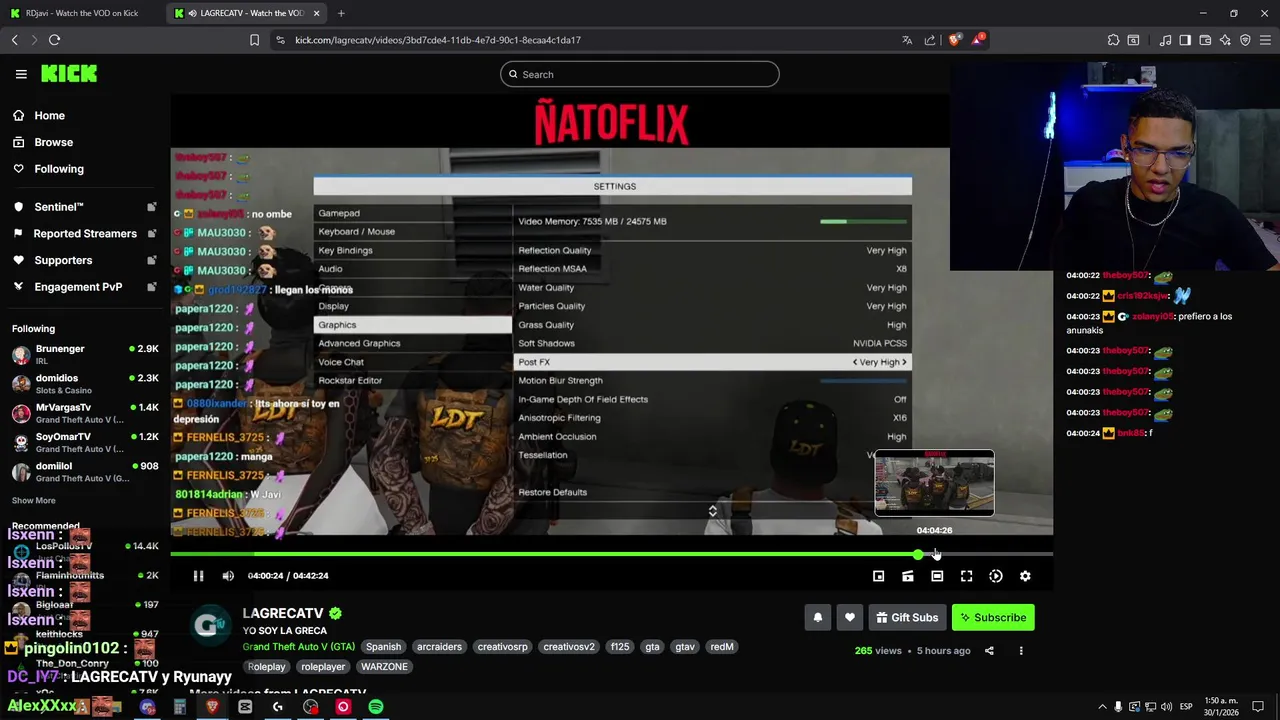1280x720 pixels.
Task: Reload the current page
Action: click(x=54, y=40)
